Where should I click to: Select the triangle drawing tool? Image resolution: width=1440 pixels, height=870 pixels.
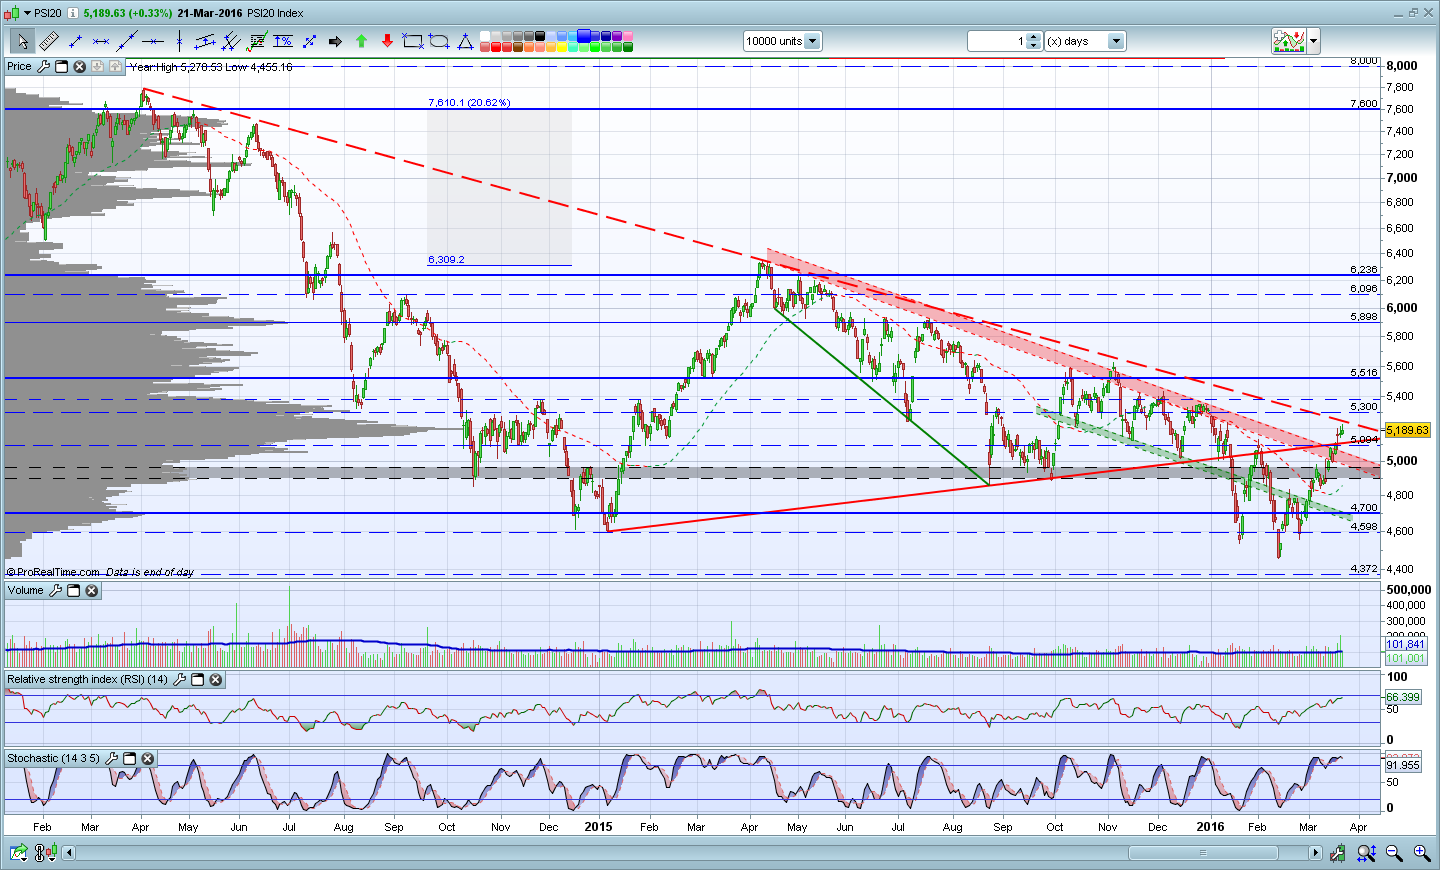click(465, 41)
